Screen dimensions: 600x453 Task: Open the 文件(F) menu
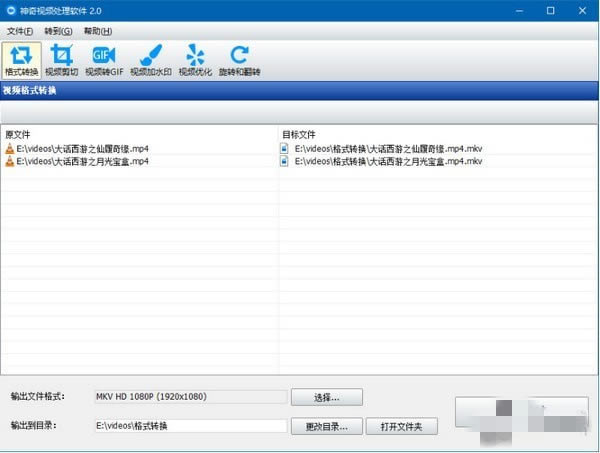pos(20,31)
